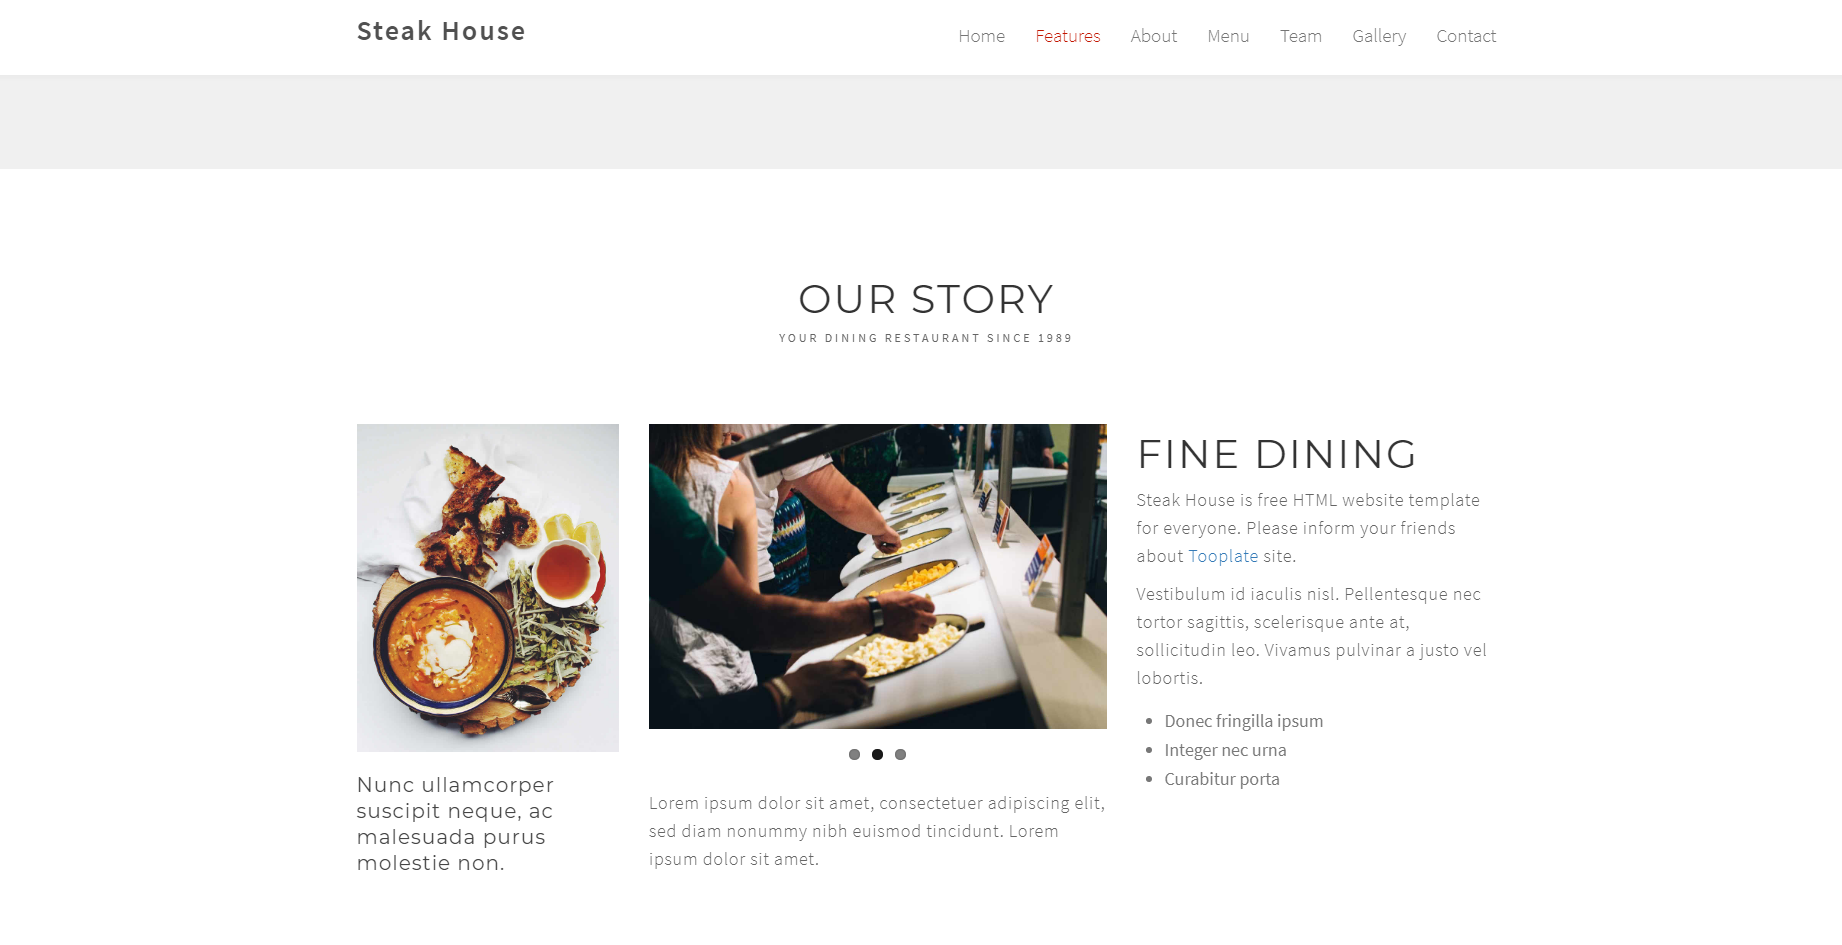Click the OUR STORY heading
The height and width of the screenshot is (945, 1842).
click(x=926, y=299)
